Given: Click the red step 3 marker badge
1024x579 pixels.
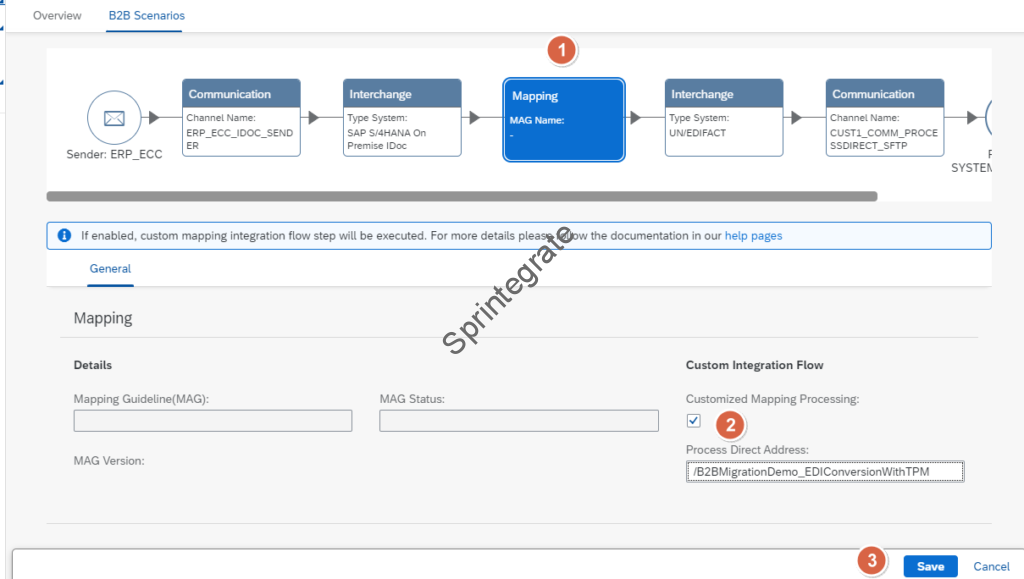Looking at the screenshot, I should (x=872, y=561).
